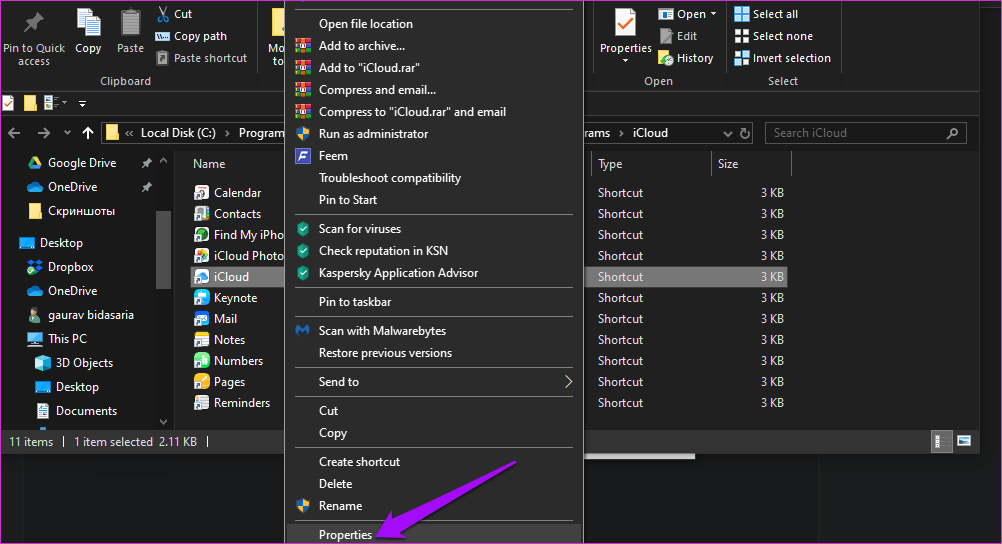Click the Calendar shortcut file icon
1002x544 pixels.
click(x=201, y=192)
